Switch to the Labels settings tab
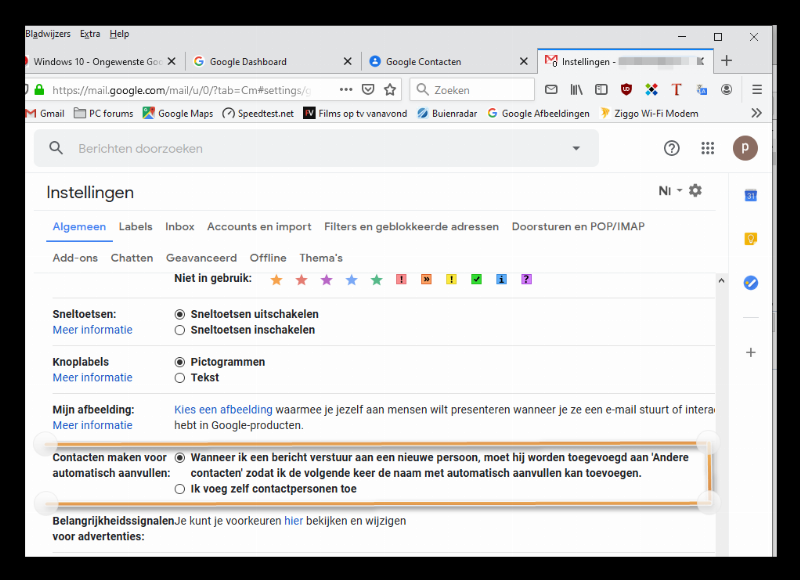 click(x=135, y=227)
